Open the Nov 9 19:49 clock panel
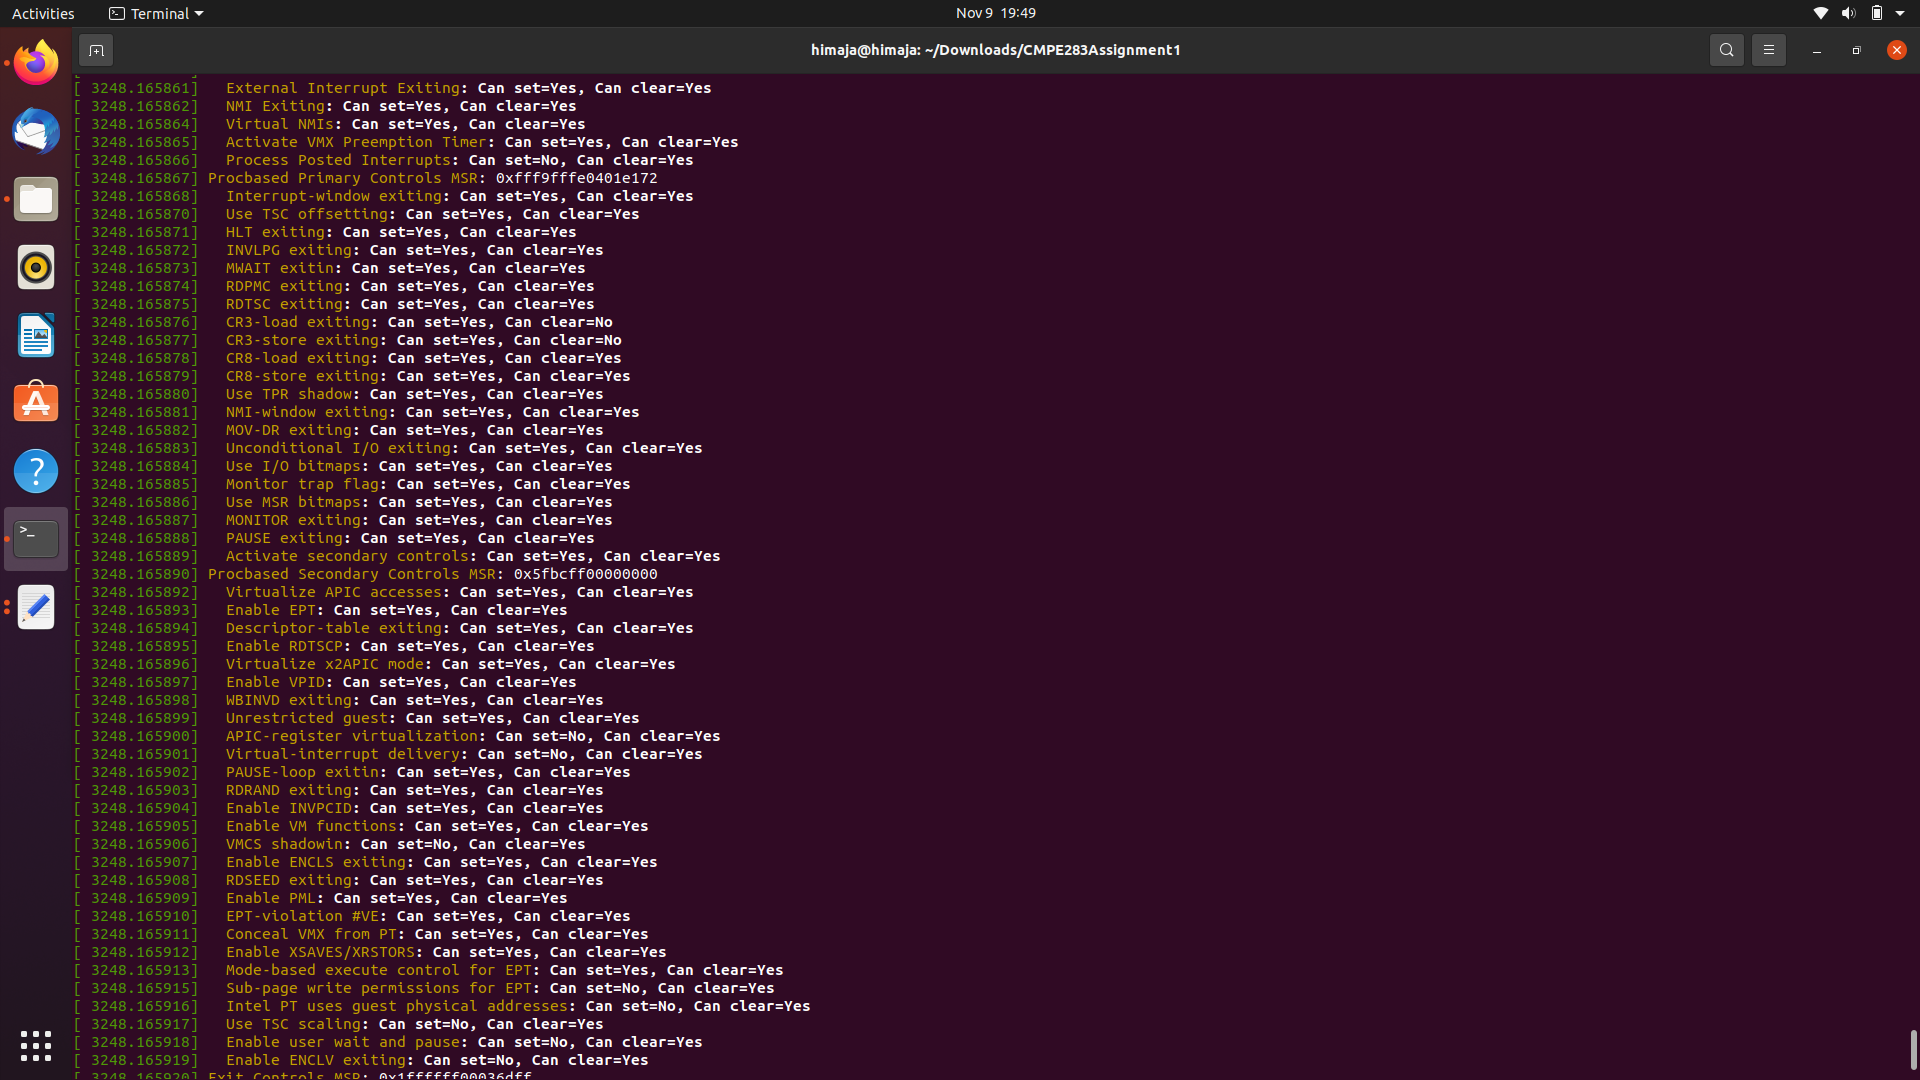The height and width of the screenshot is (1080, 1920). pos(995,13)
